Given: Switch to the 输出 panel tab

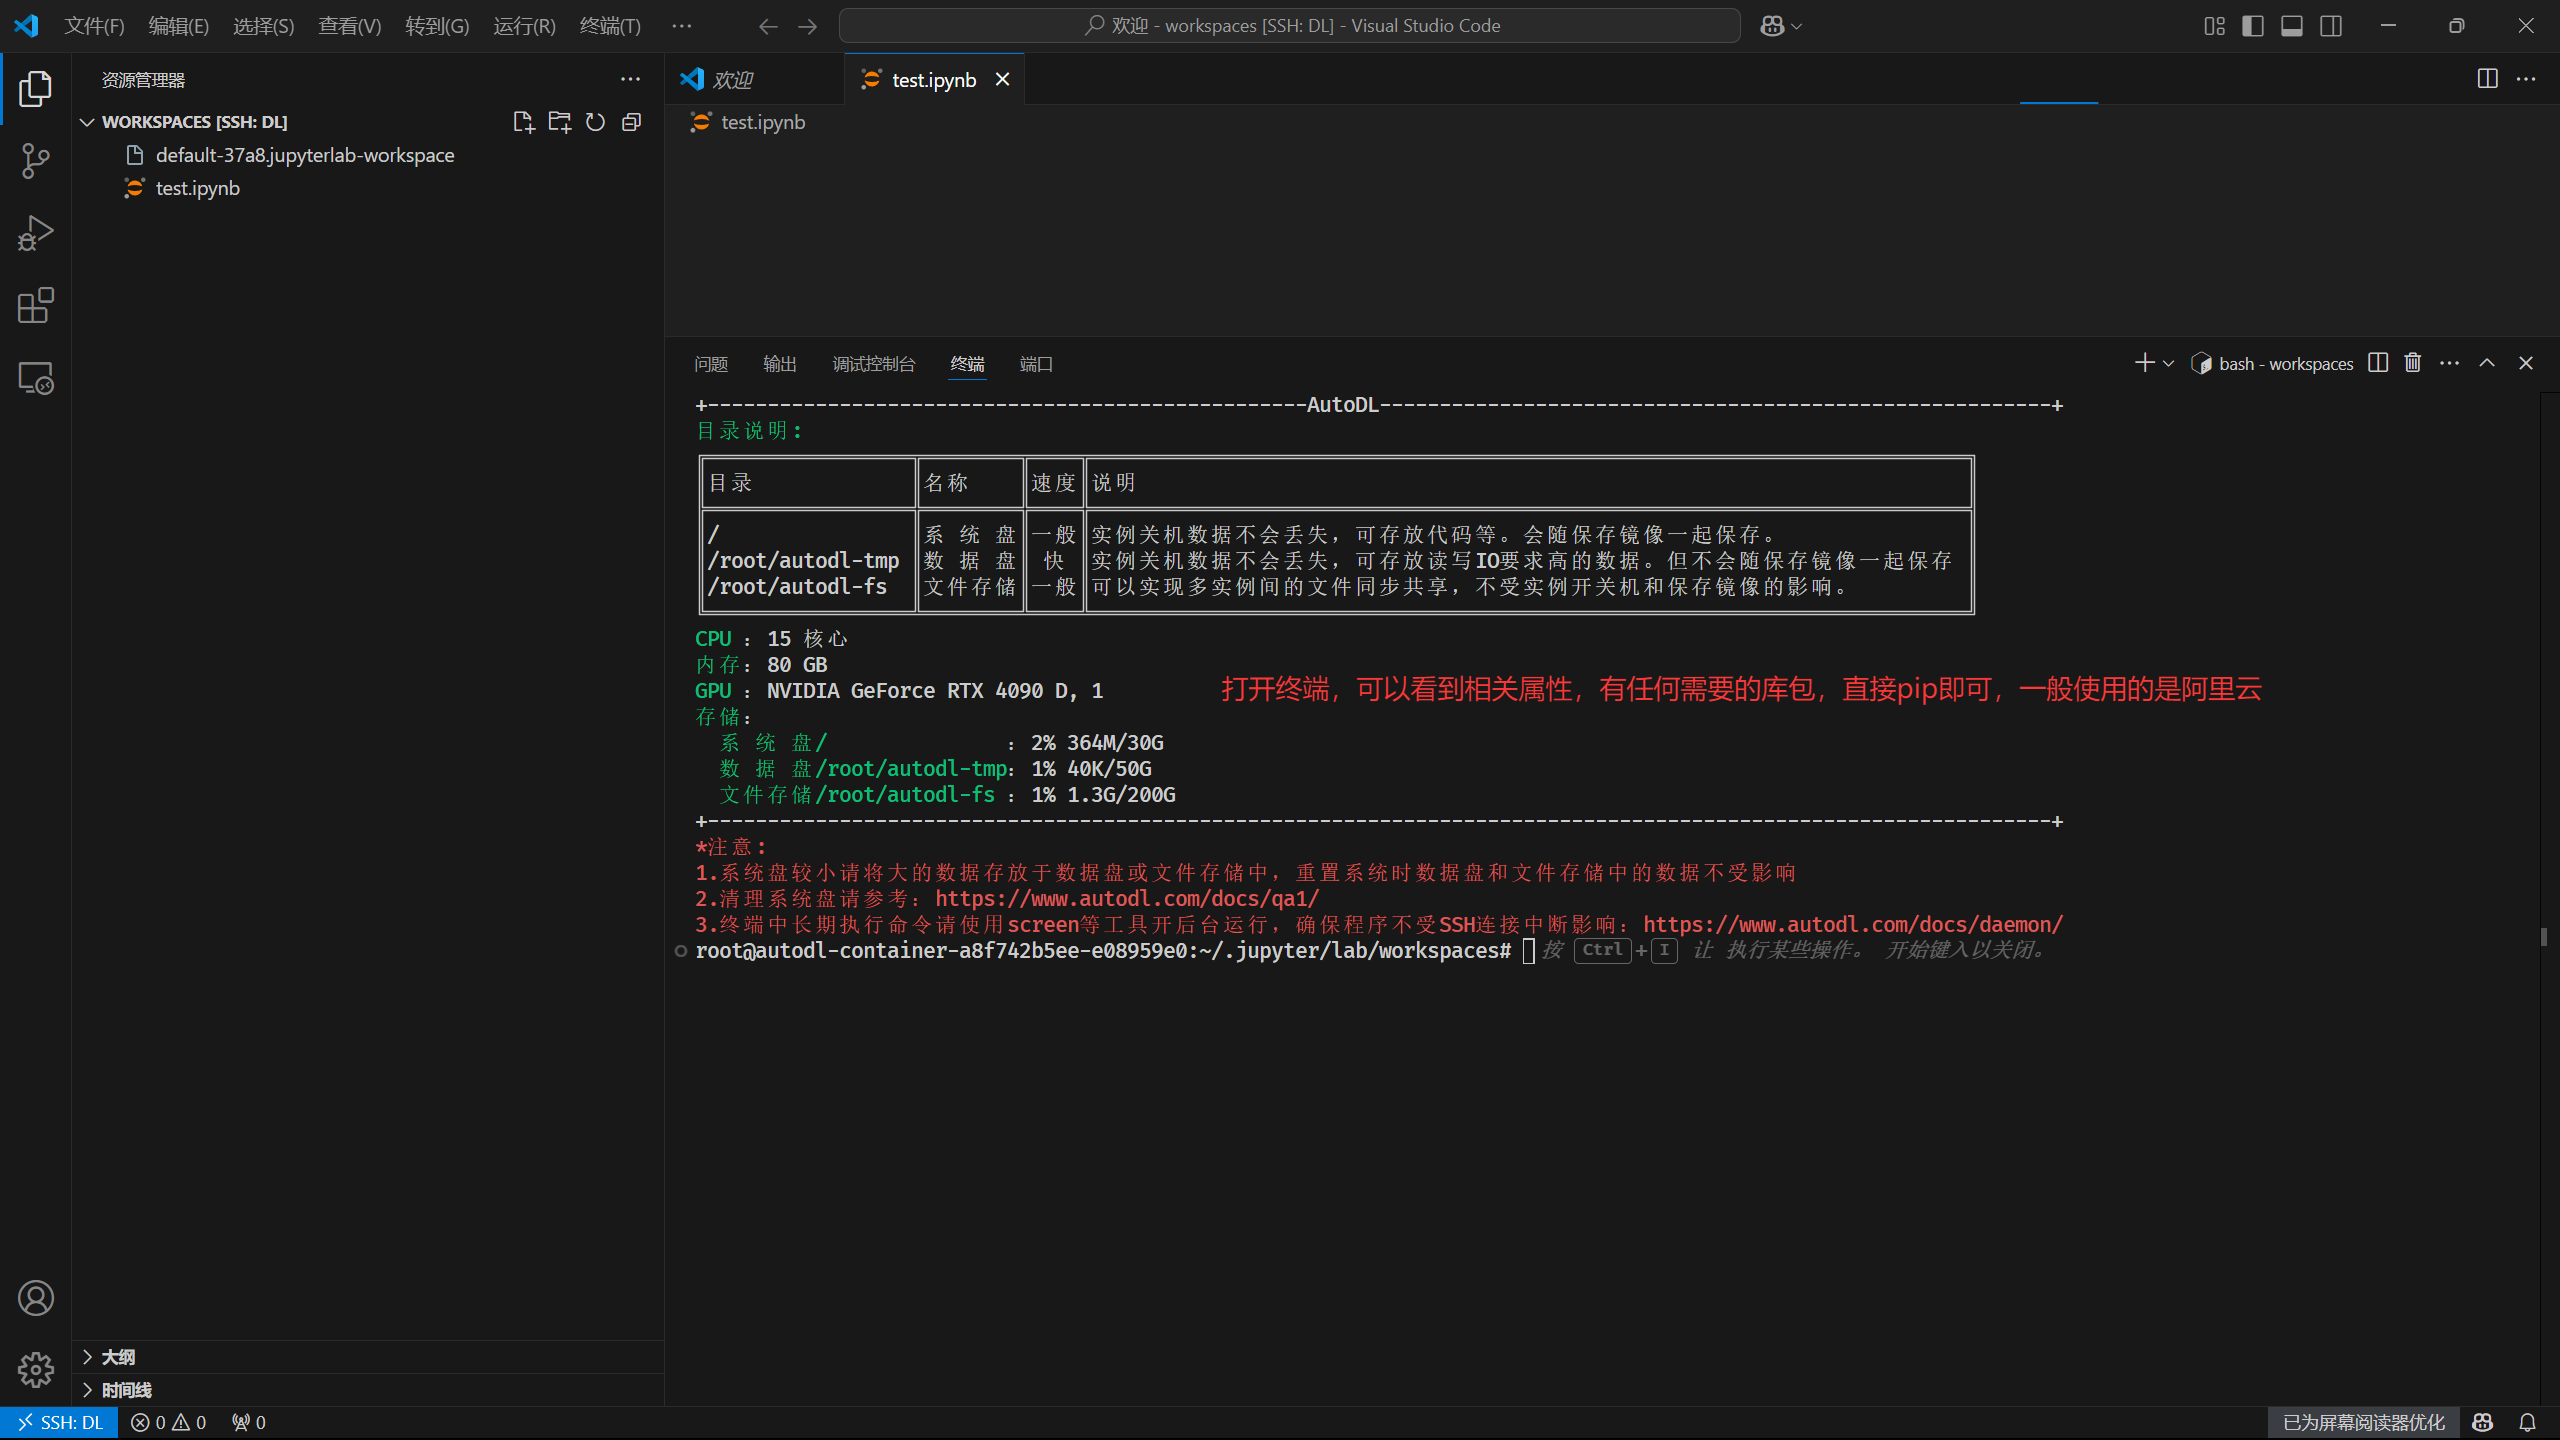Looking at the screenshot, I should pos(779,364).
